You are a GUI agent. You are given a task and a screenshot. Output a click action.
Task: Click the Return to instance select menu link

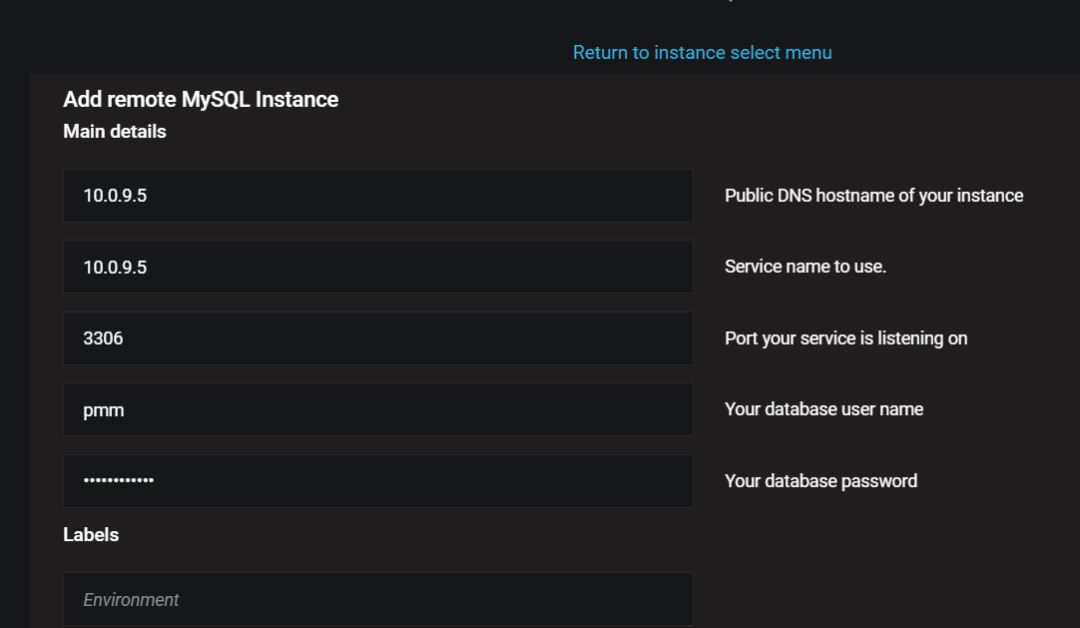[x=702, y=52]
